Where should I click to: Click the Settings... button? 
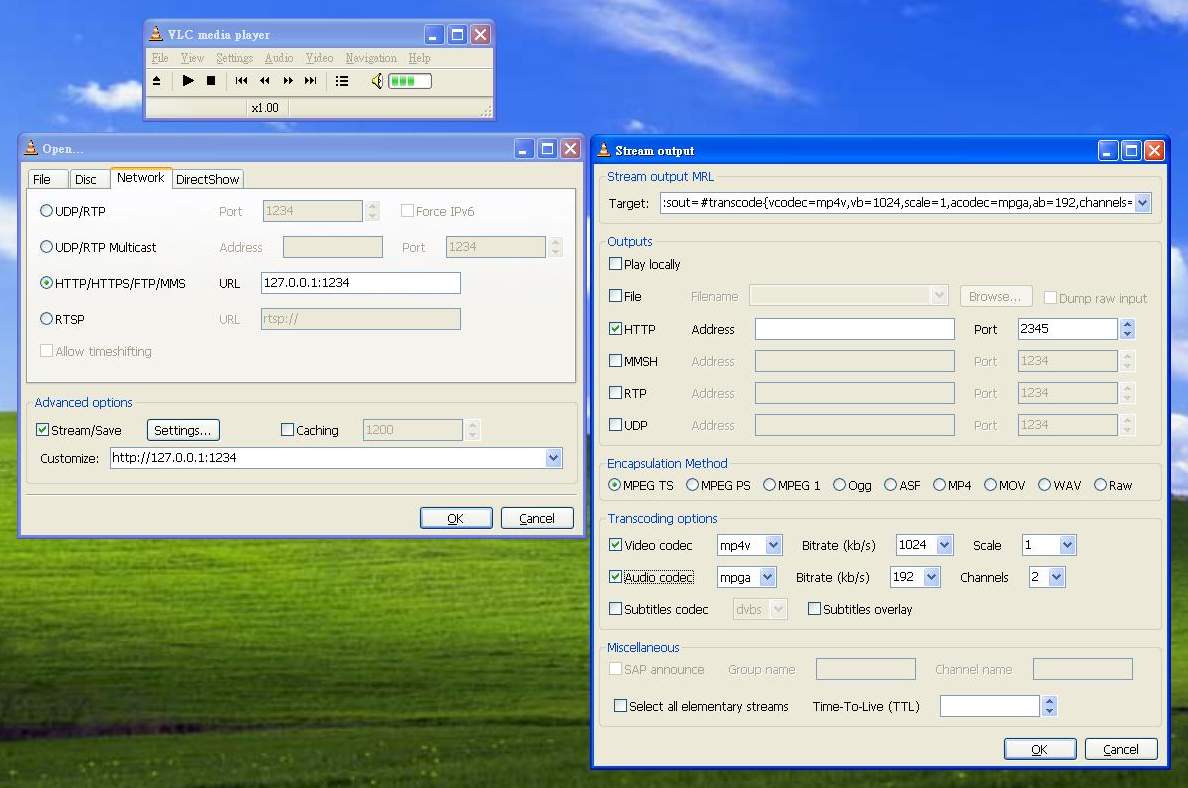point(183,430)
